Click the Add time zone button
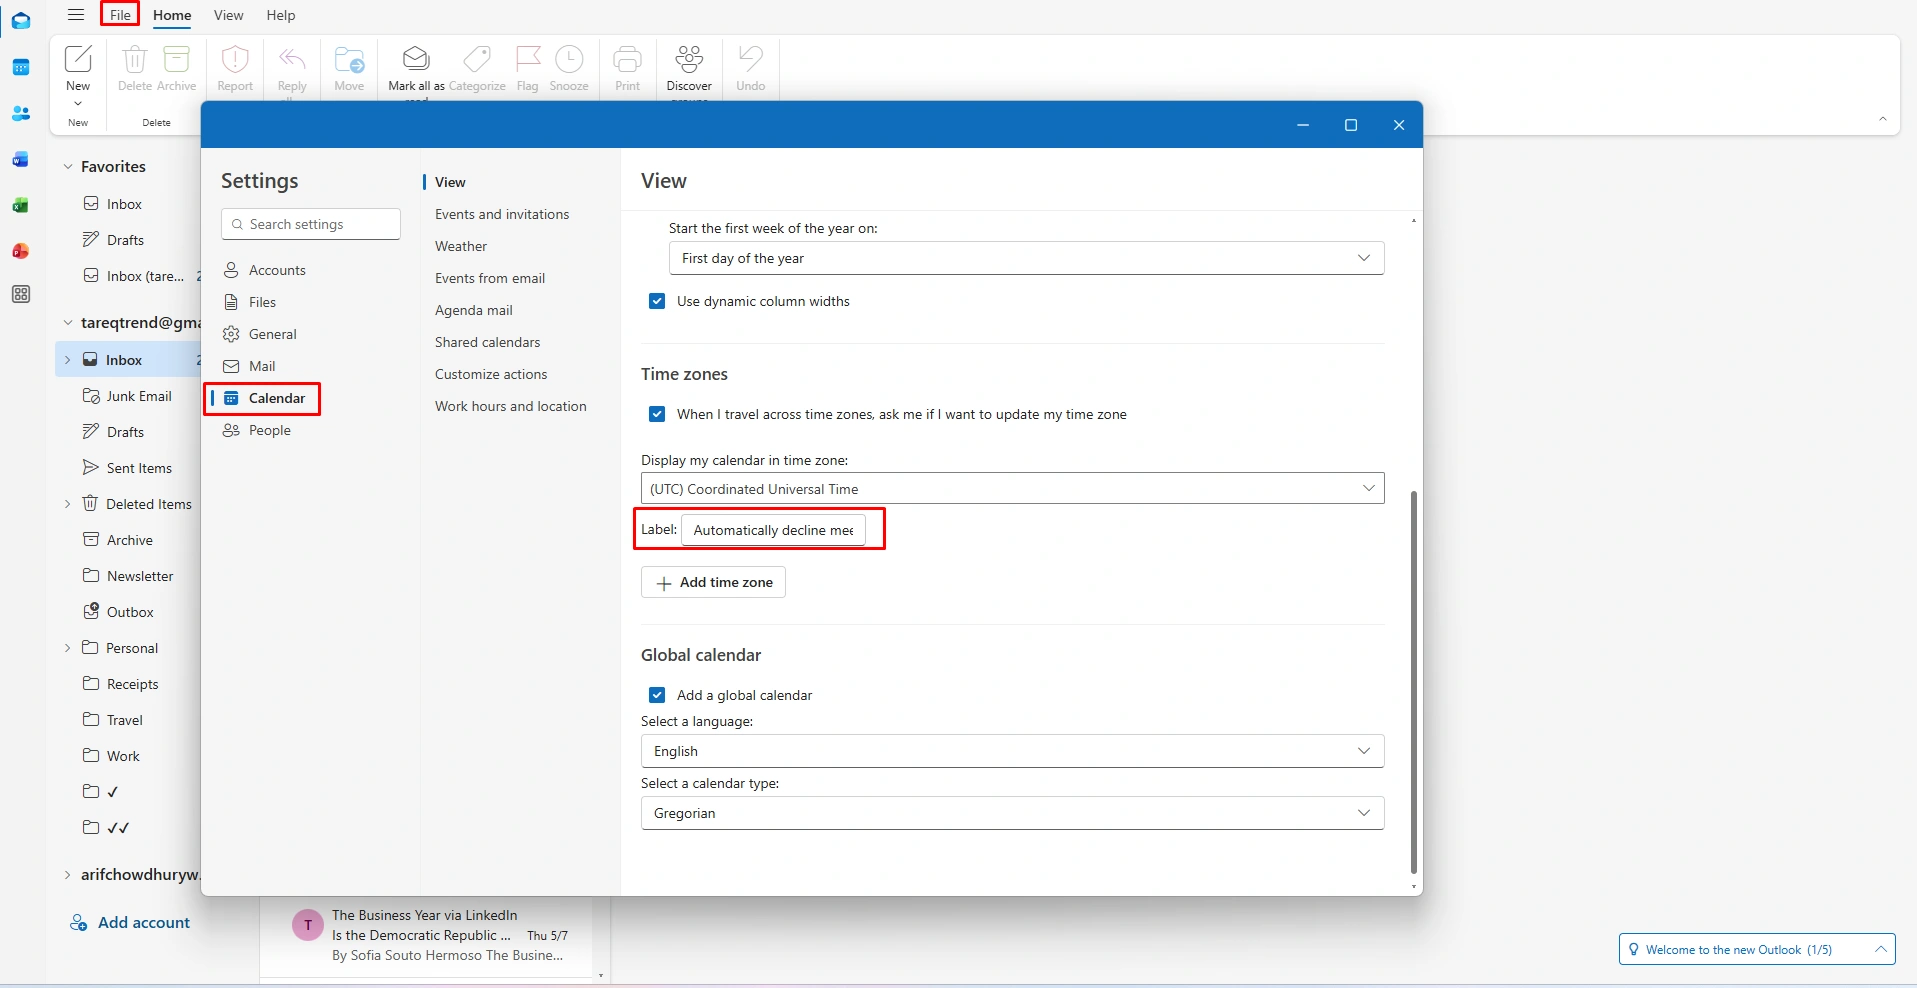 (x=713, y=582)
